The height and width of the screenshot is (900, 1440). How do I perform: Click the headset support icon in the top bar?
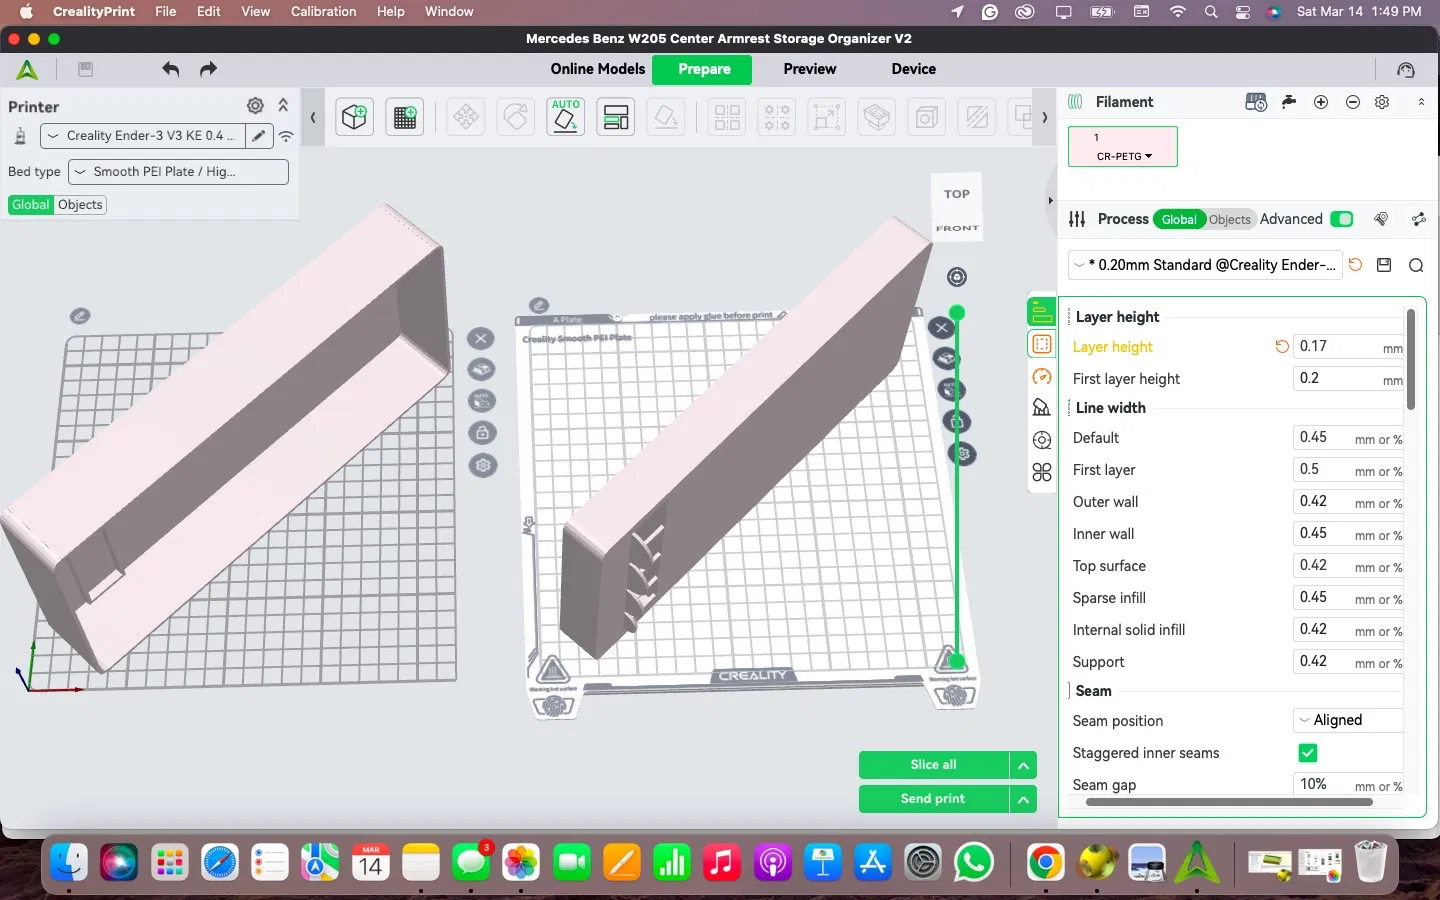1406,69
